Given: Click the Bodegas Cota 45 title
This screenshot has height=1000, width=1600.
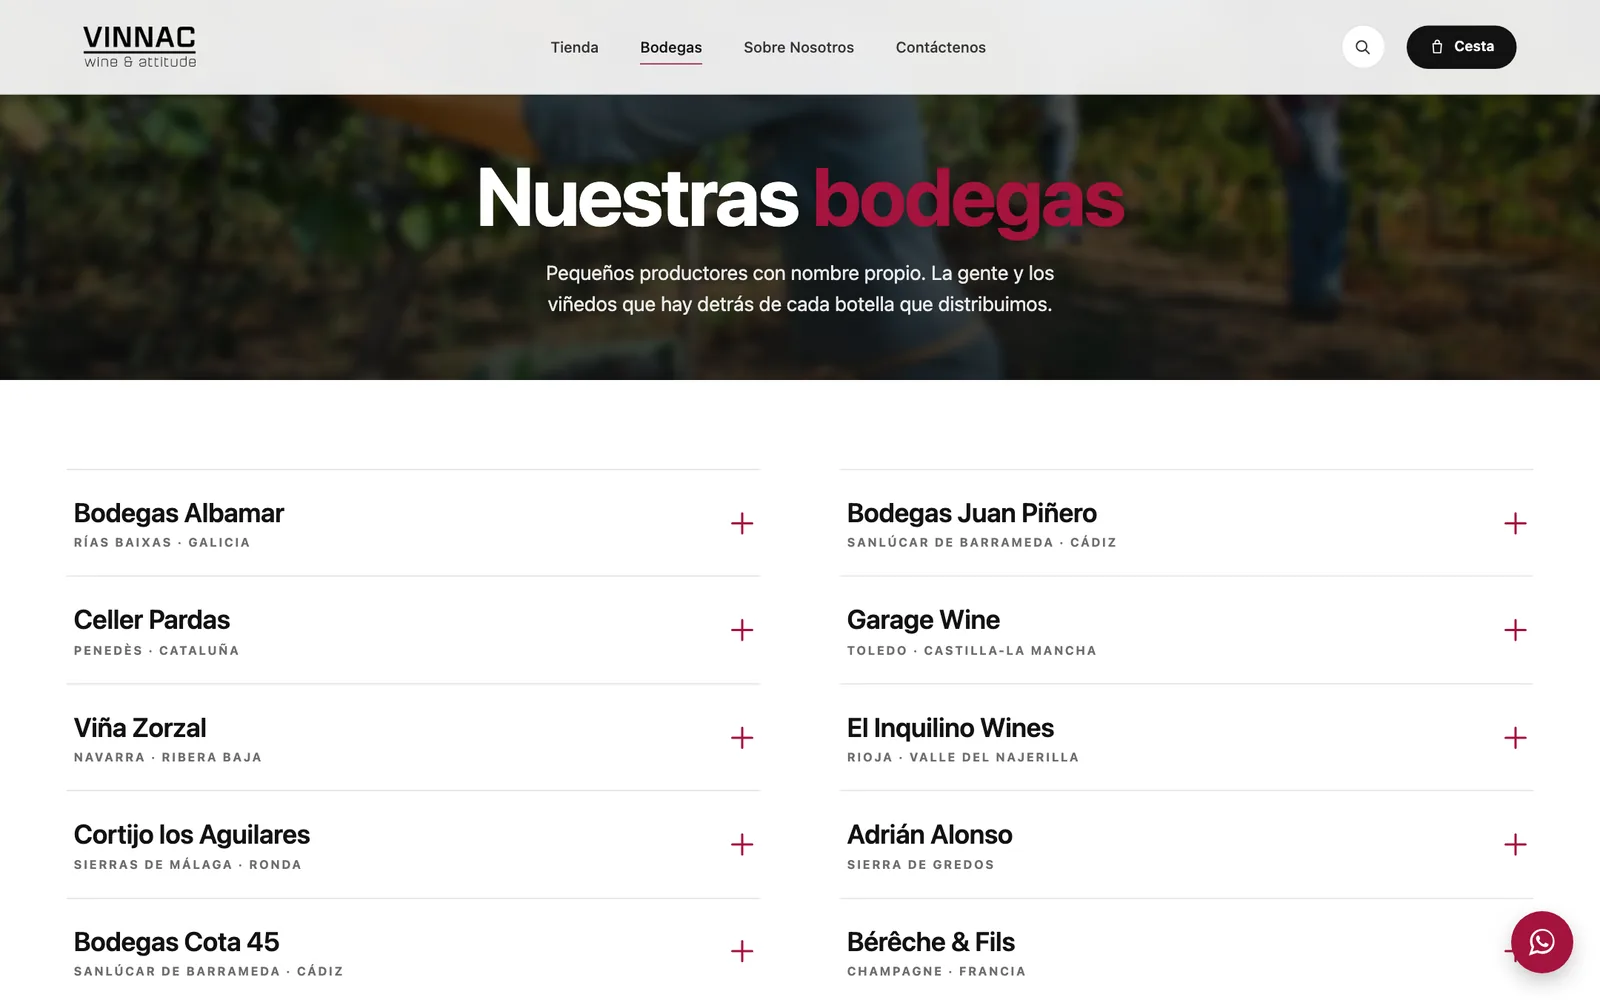Looking at the screenshot, I should (x=176, y=942).
